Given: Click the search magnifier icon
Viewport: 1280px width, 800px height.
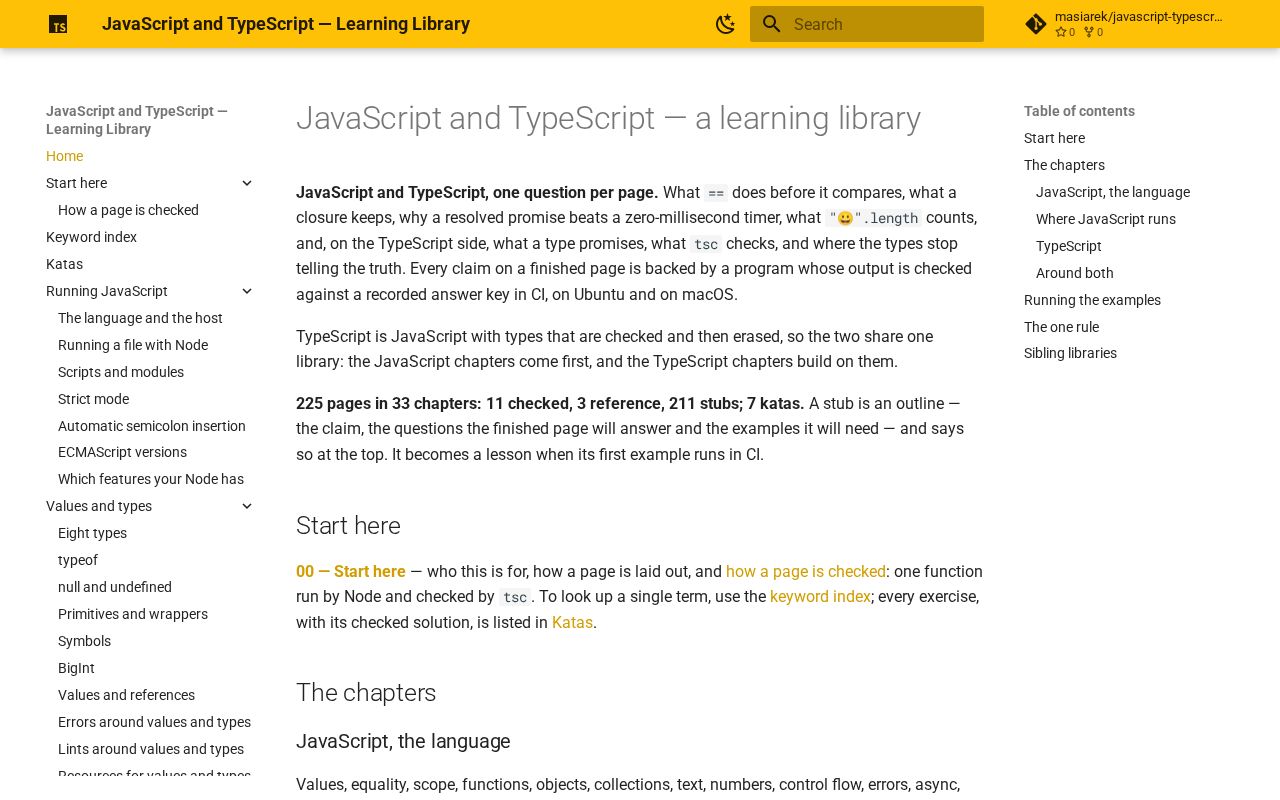Looking at the screenshot, I should click(771, 24).
